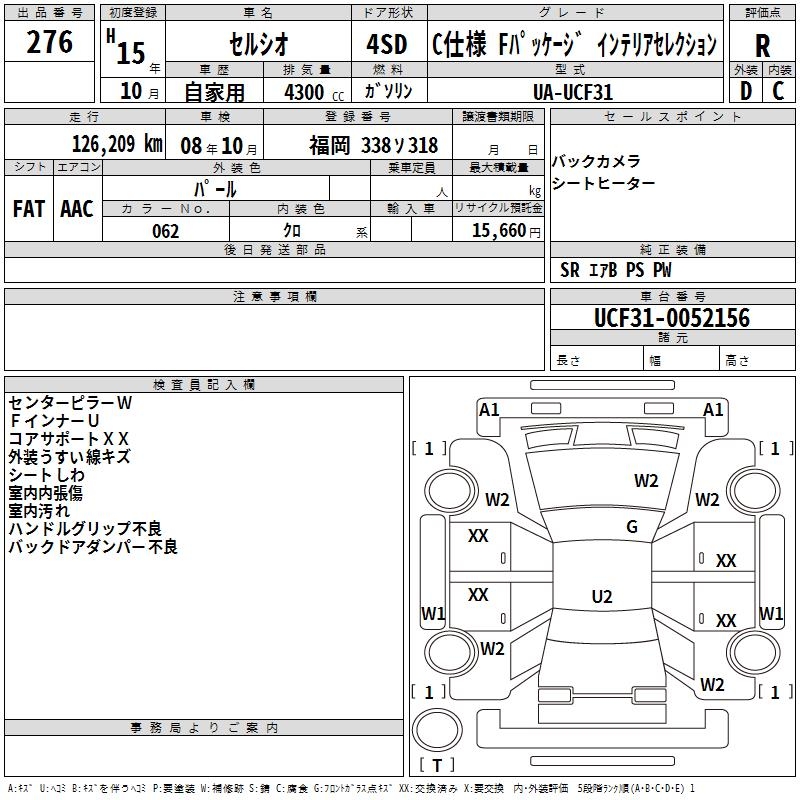Click the 注意事項欄 header
The image size is (800, 800).
click(274, 296)
